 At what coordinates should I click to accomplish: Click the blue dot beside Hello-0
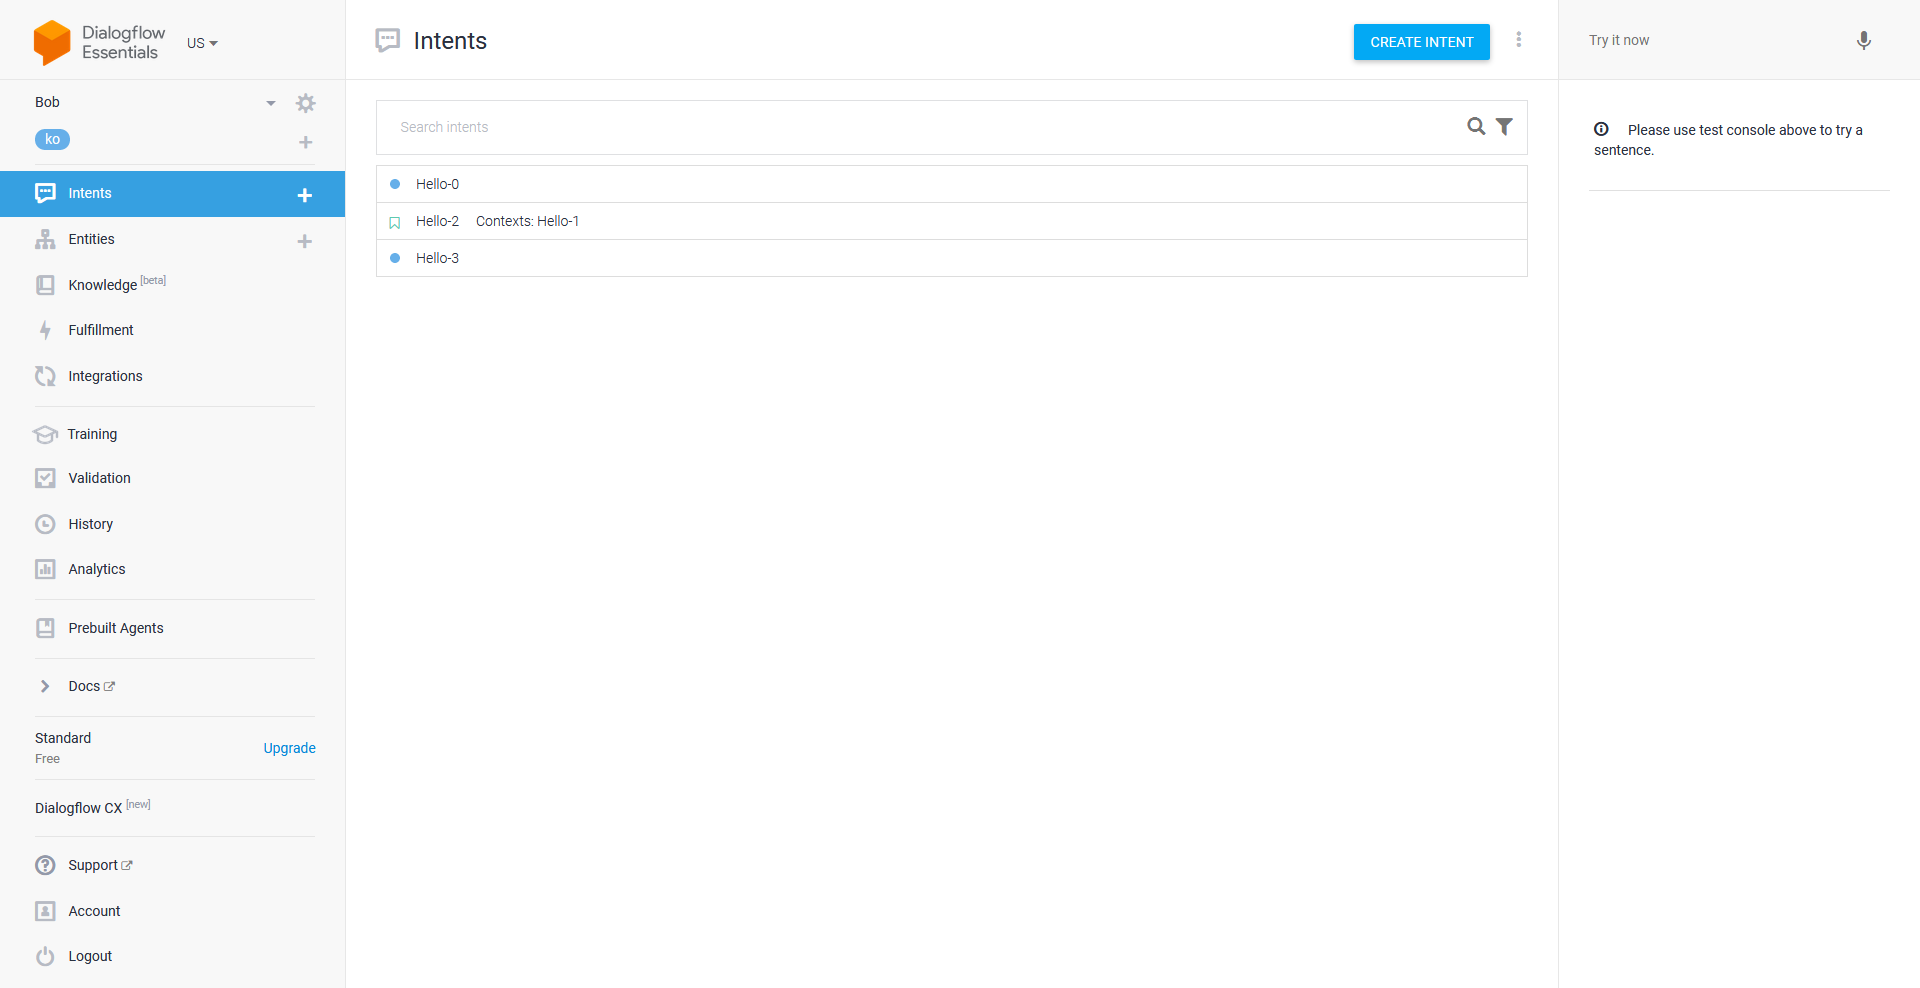tap(395, 184)
